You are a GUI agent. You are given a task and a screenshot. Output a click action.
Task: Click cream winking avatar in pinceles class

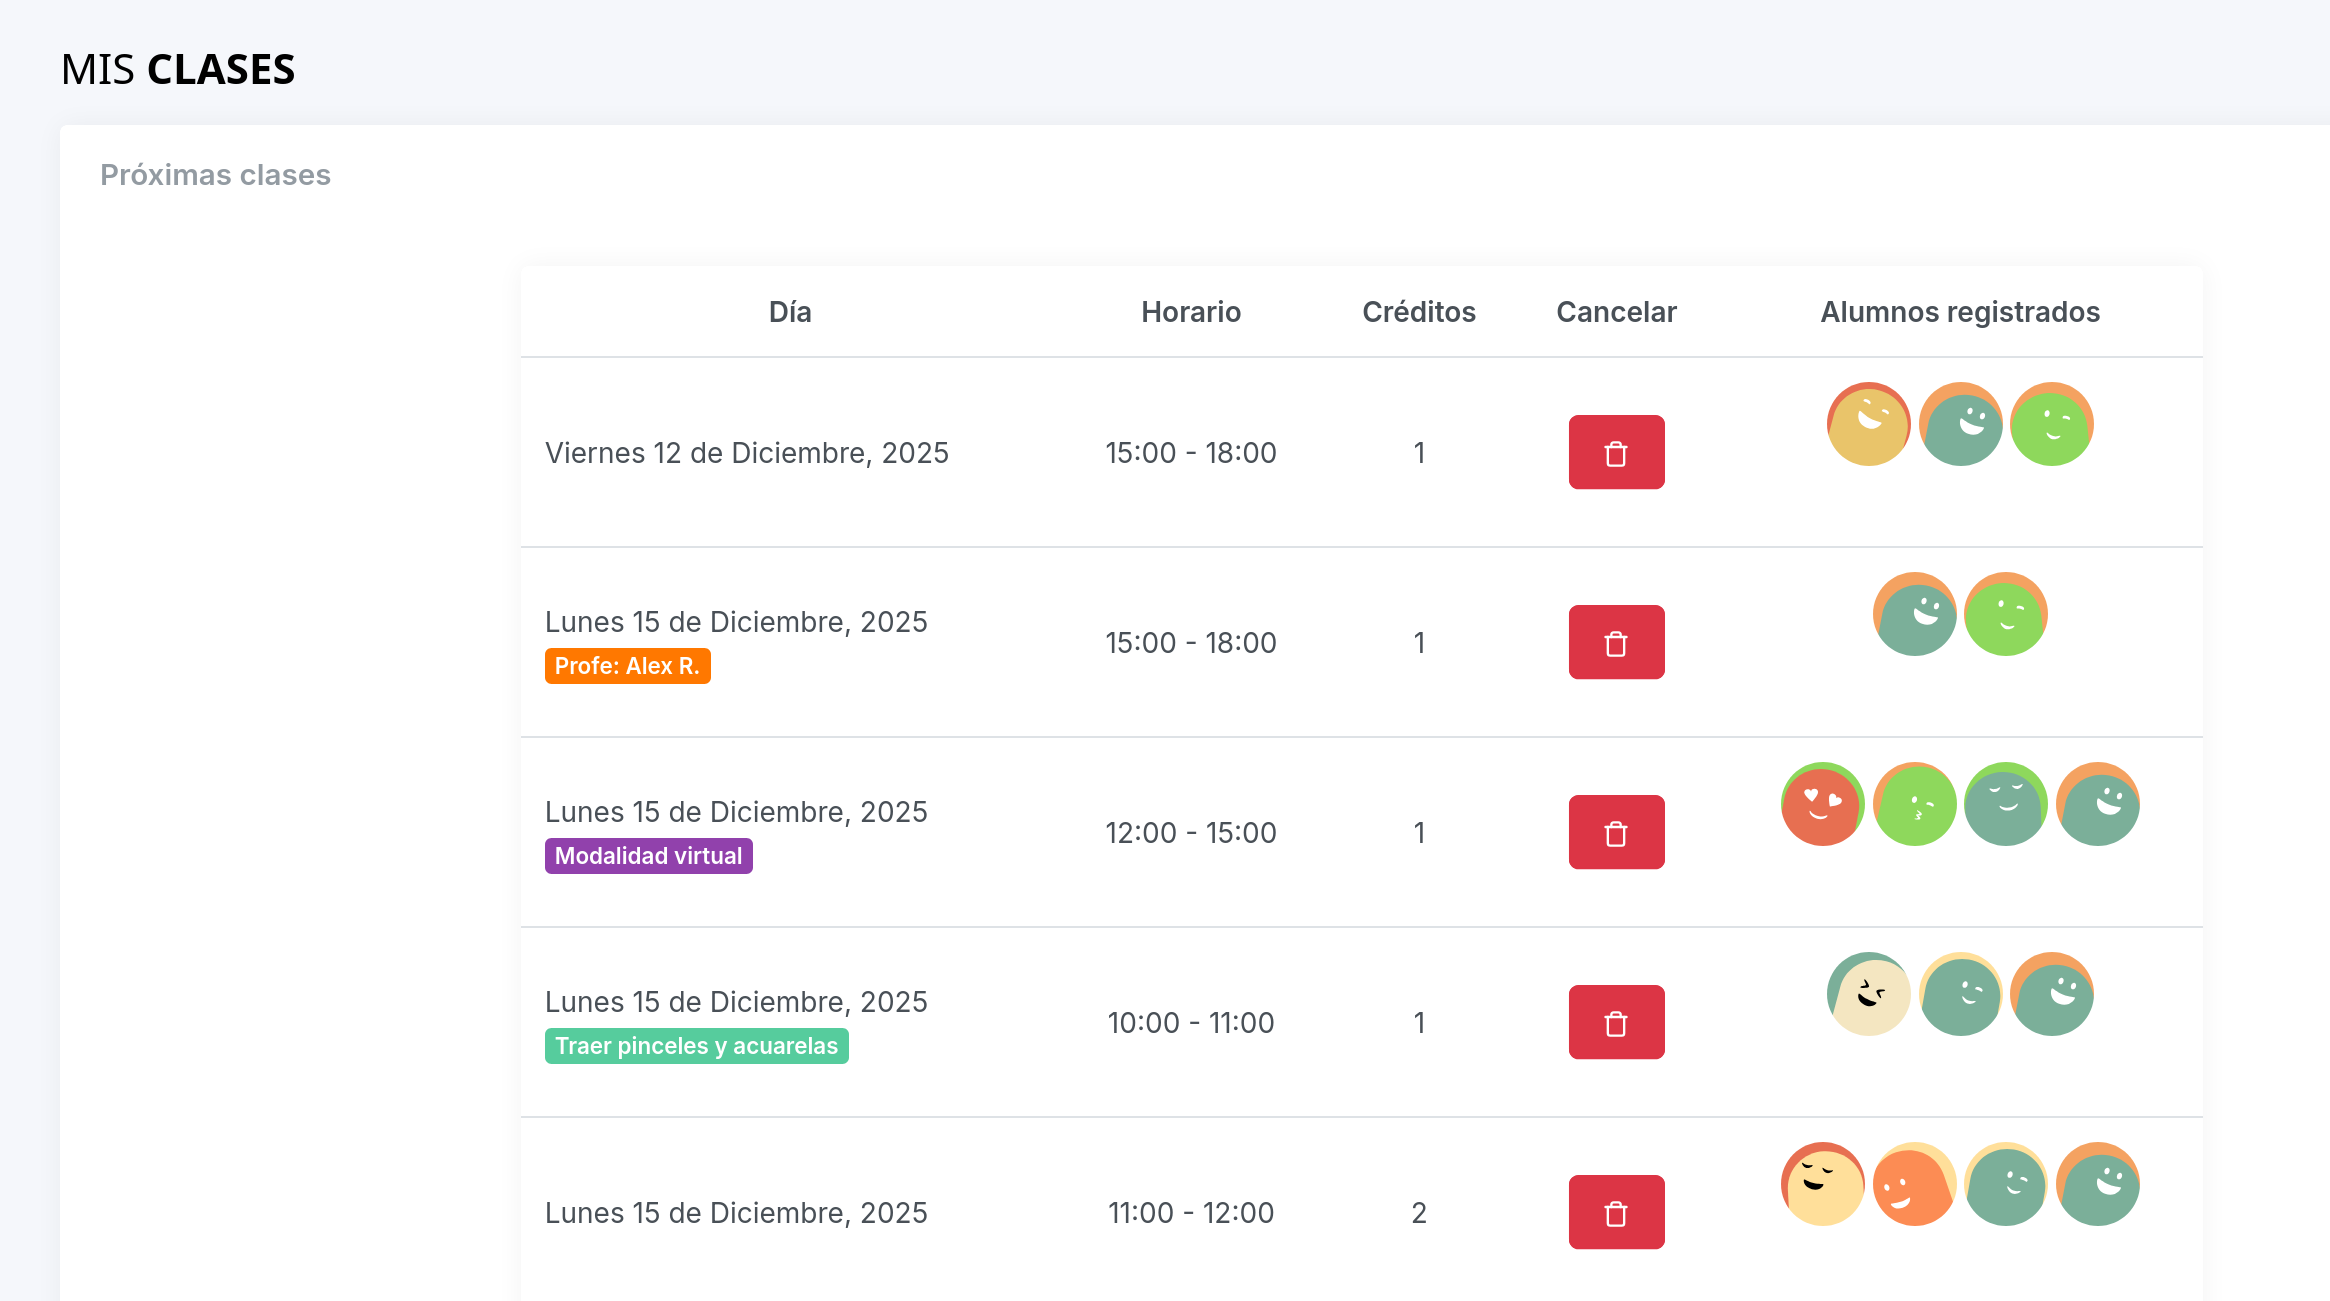coord(1868,994)
